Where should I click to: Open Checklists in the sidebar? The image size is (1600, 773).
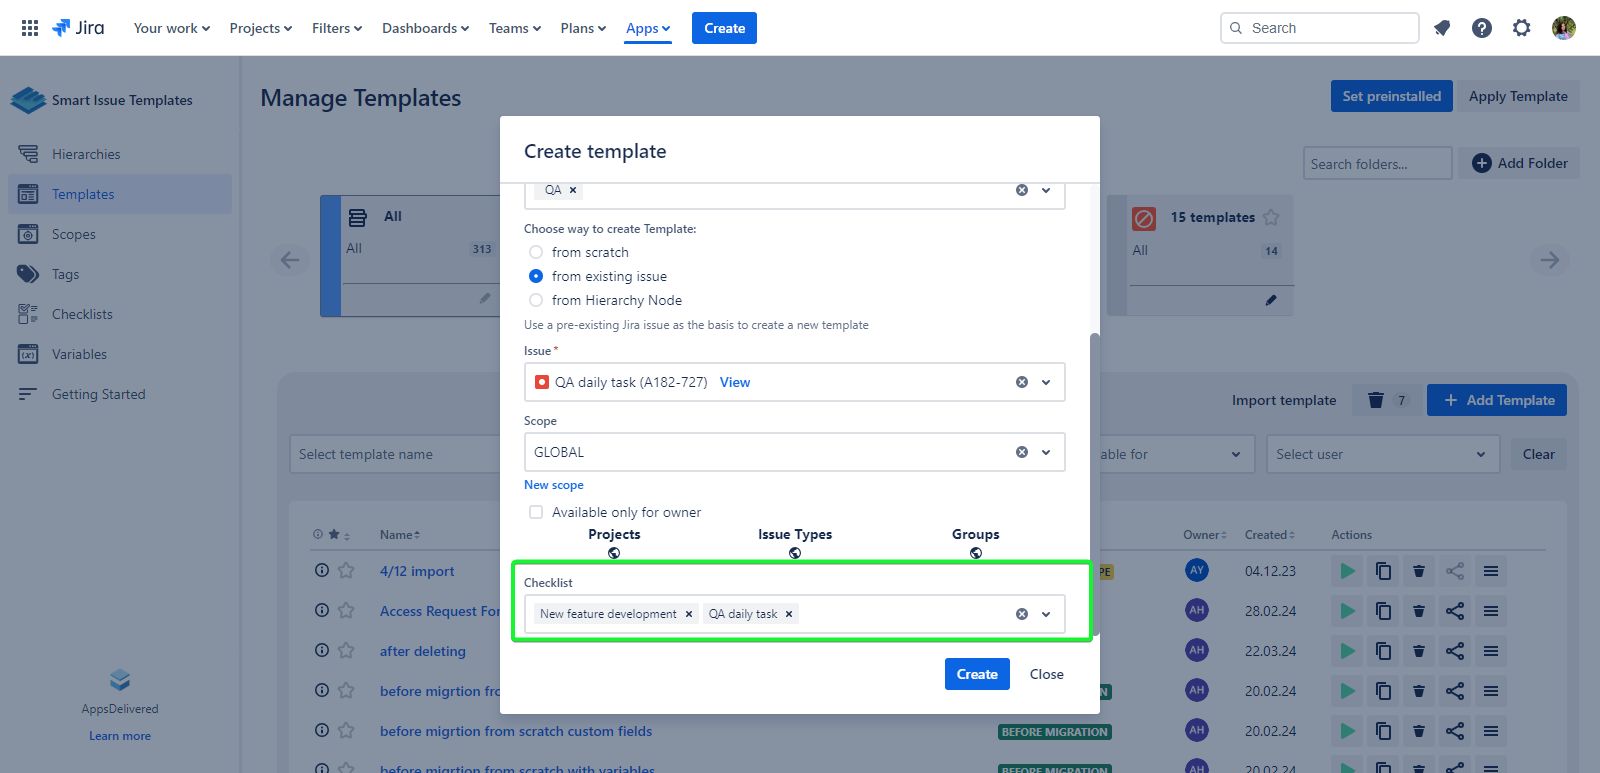(82, 314)
